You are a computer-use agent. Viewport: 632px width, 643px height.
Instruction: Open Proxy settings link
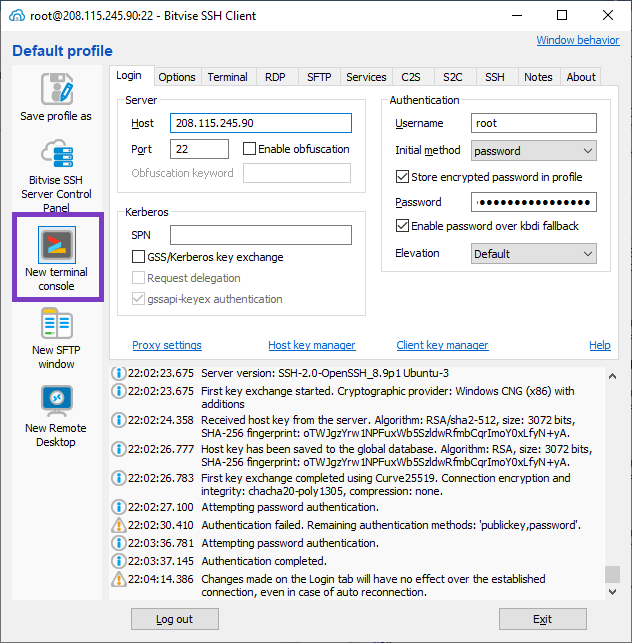(x=167, y=345)
